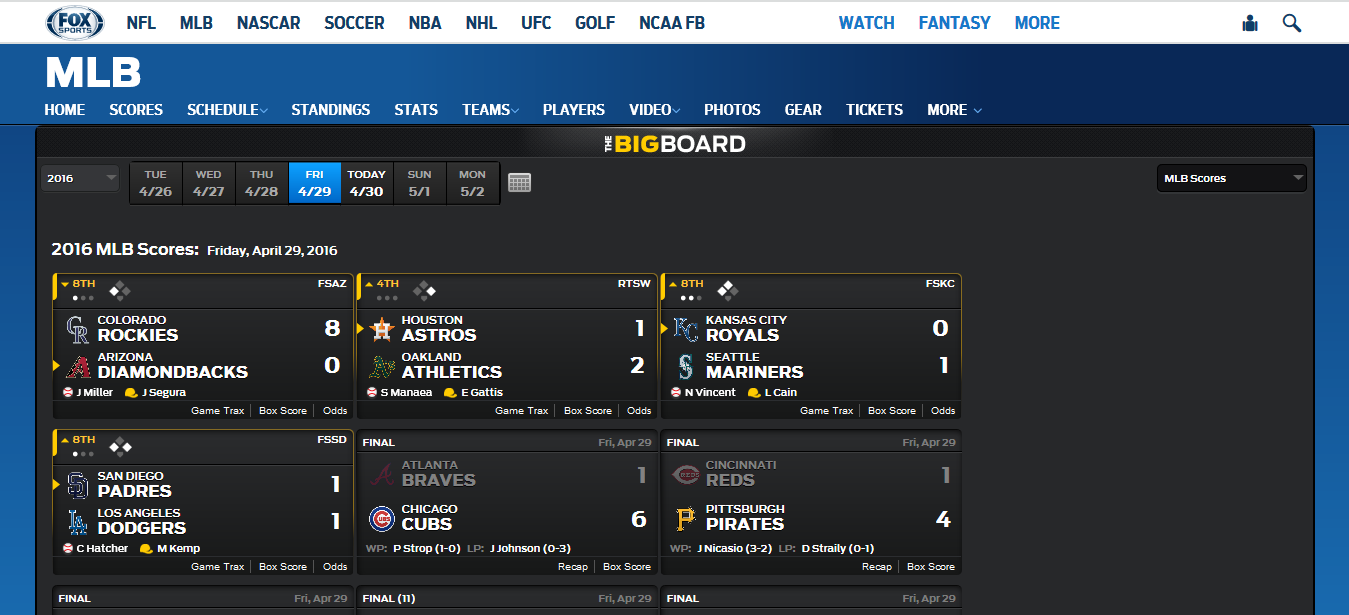Screen dimensions: 1349x615
Task: Select the THU 4/28 date tab
Action: click(262, 183)
